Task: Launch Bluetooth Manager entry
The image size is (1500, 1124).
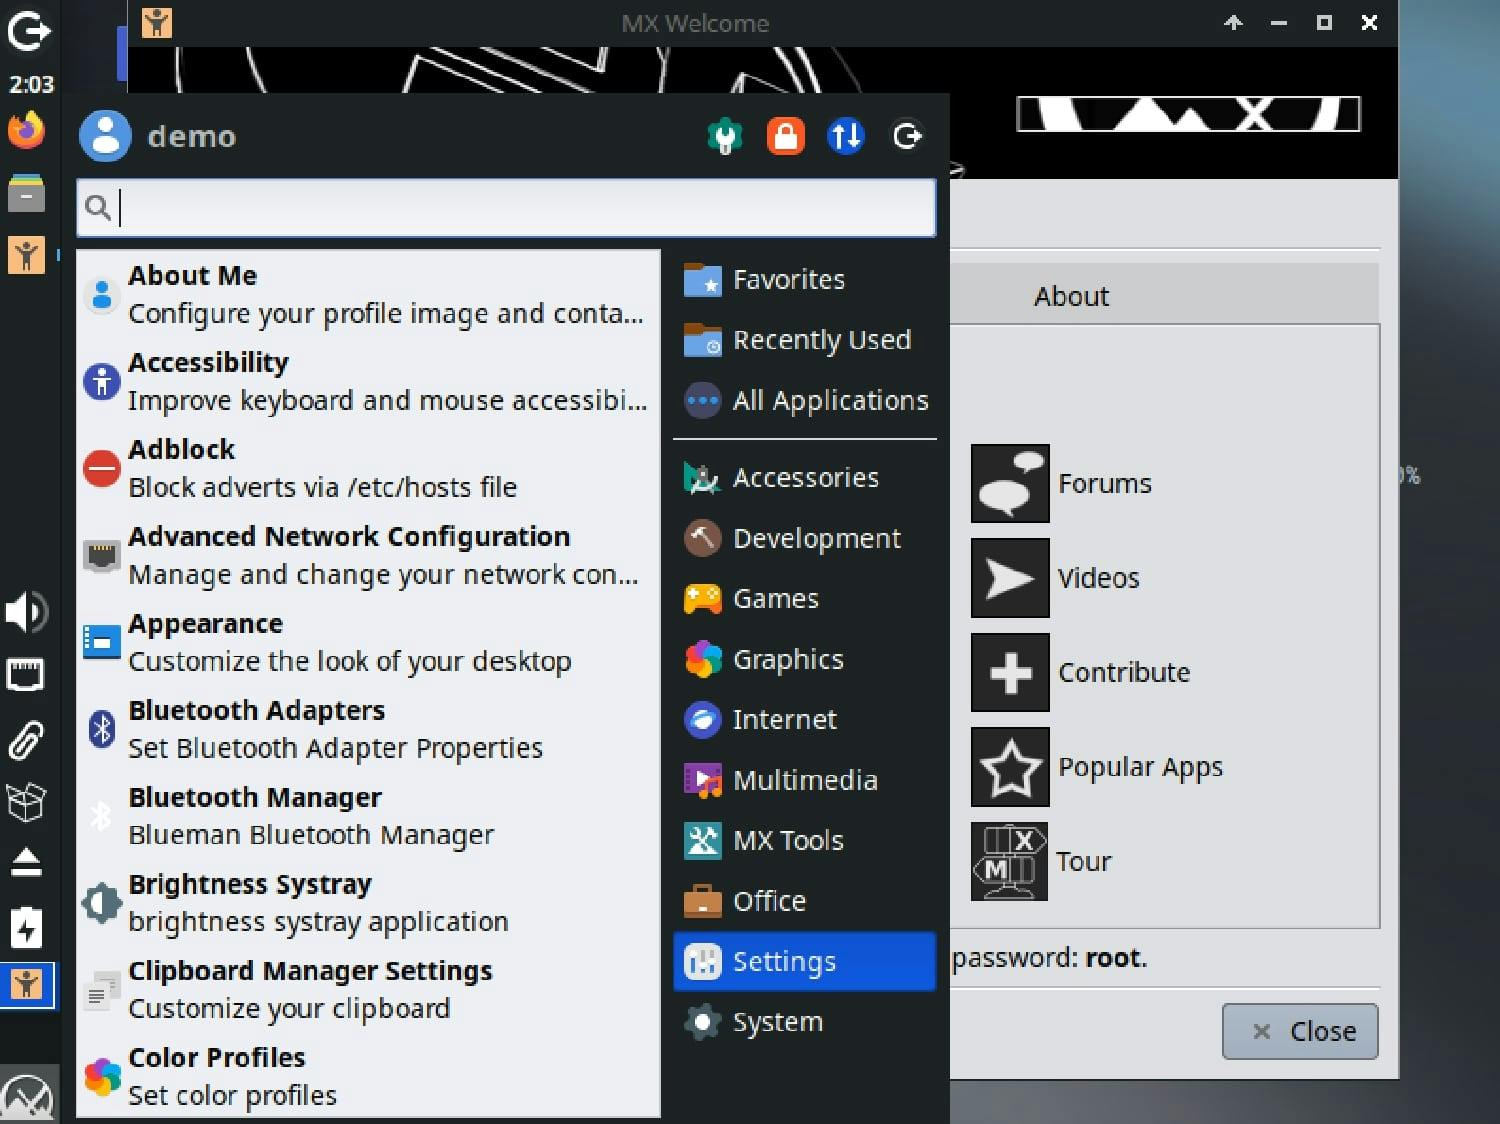Action: [368, 816]
